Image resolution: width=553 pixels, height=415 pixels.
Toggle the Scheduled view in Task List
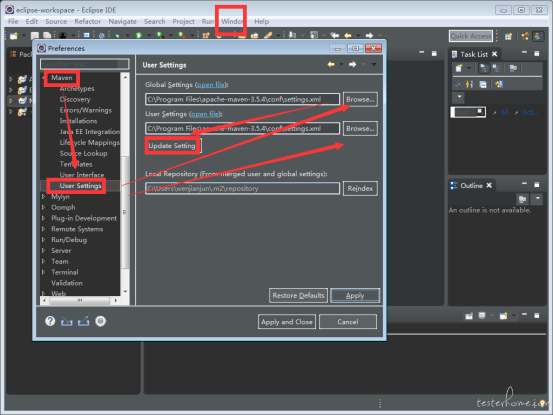[x=497, y=68]
